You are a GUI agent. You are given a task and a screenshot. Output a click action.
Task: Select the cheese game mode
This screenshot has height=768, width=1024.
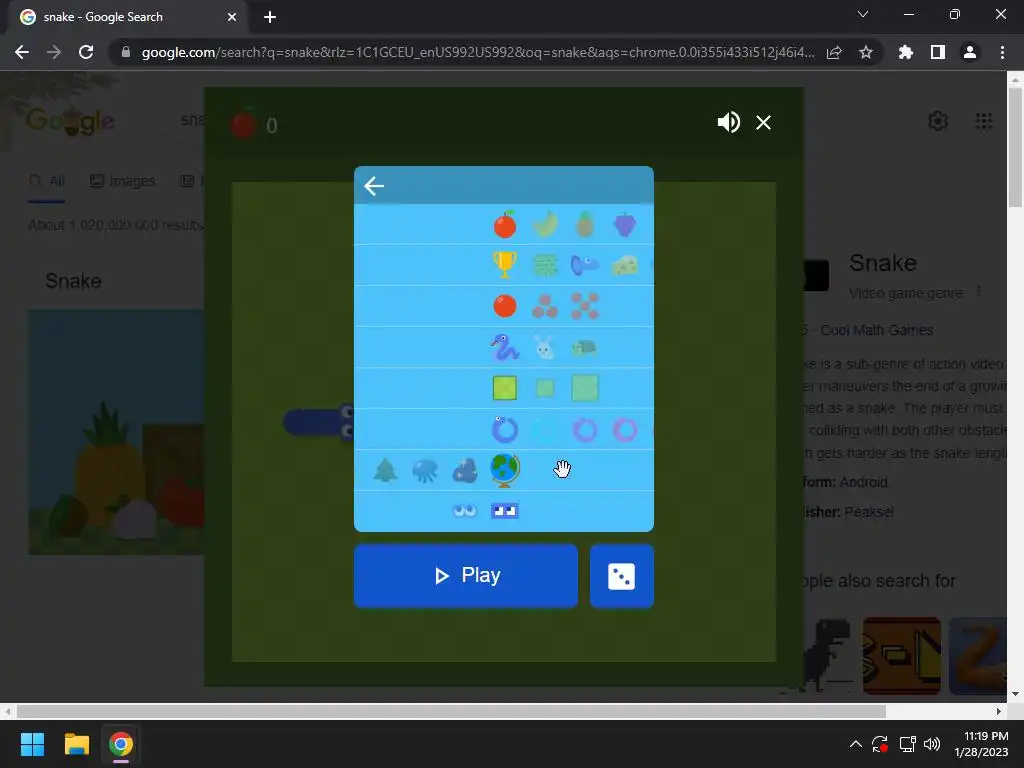625,265
